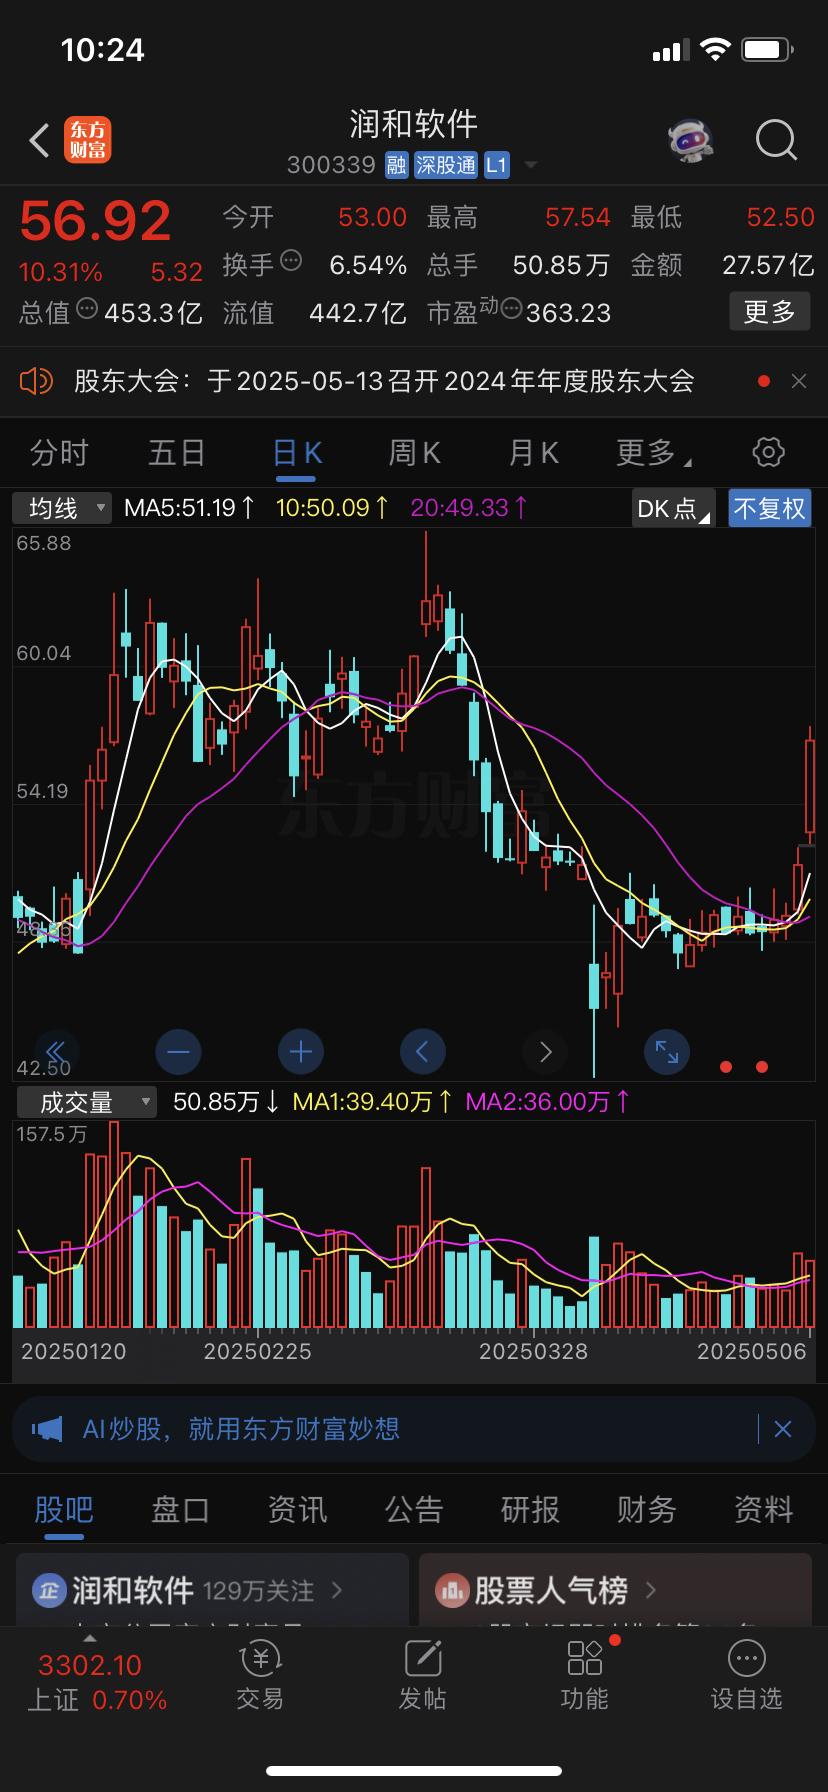Open 设自选 watchlist options
Screen dimensions: 828x1792
click(746, 1677)
